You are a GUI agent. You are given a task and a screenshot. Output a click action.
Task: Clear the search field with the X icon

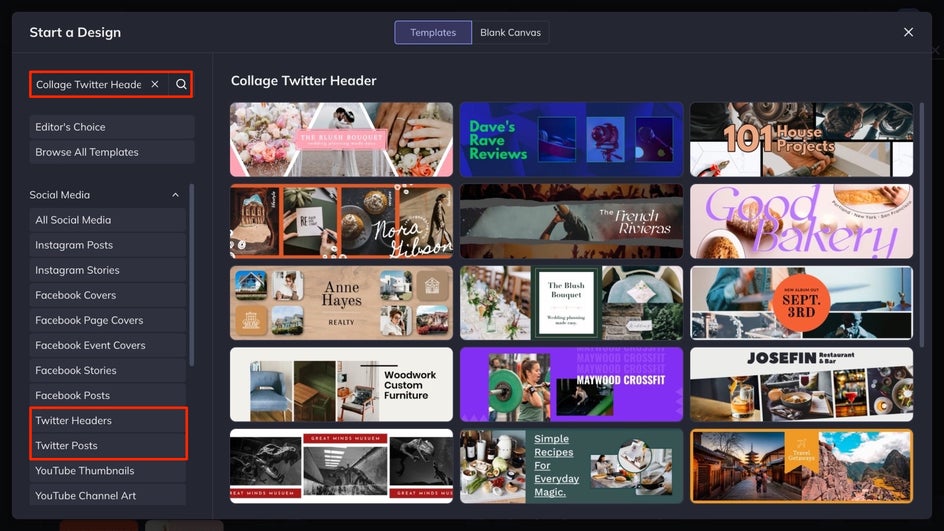pos(155,84)
